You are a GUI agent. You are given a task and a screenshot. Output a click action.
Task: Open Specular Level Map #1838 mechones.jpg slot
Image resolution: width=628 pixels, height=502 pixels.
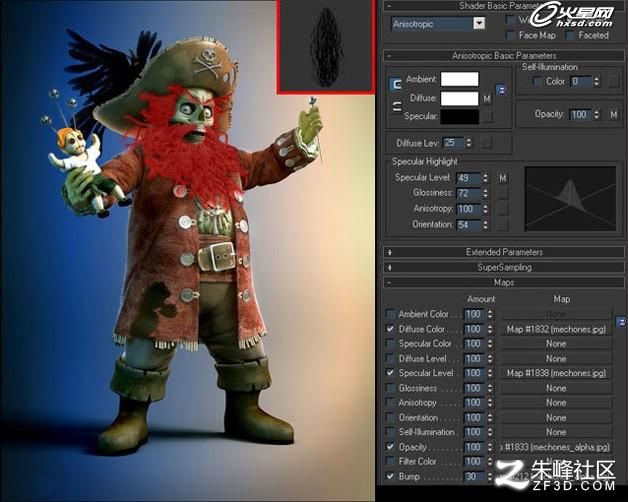(556, 373)
